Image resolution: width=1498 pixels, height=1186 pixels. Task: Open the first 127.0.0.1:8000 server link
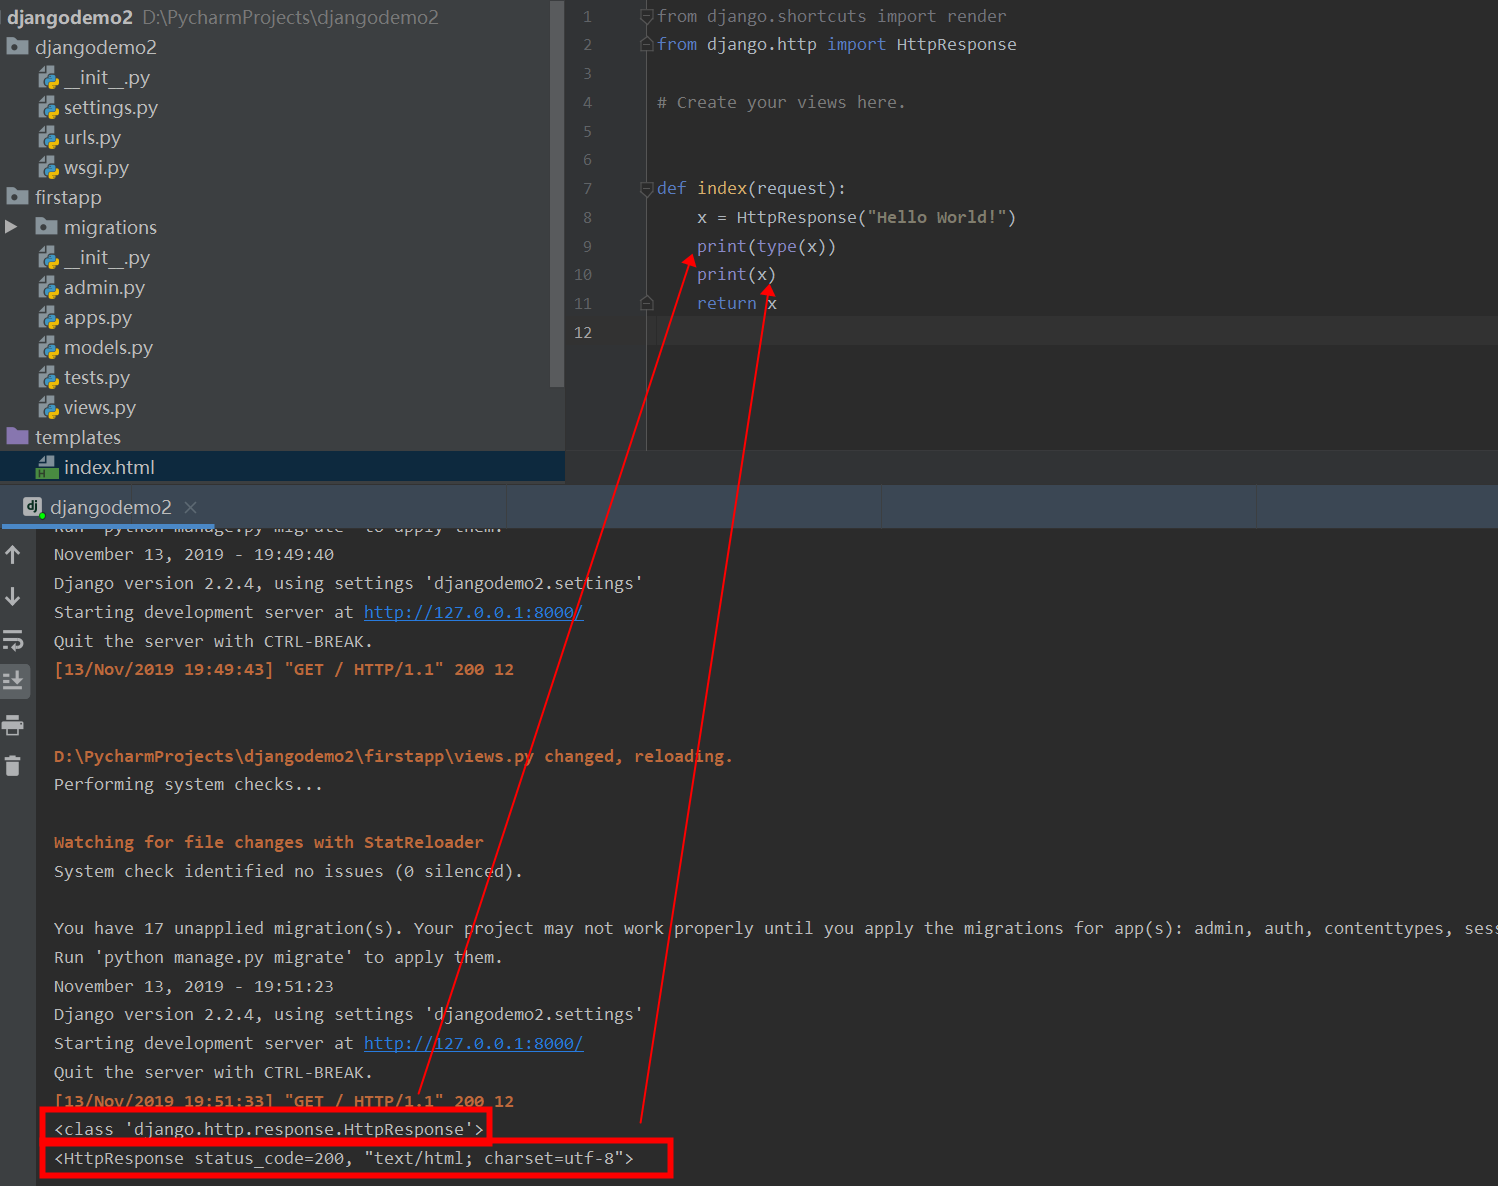coord(473,612)
